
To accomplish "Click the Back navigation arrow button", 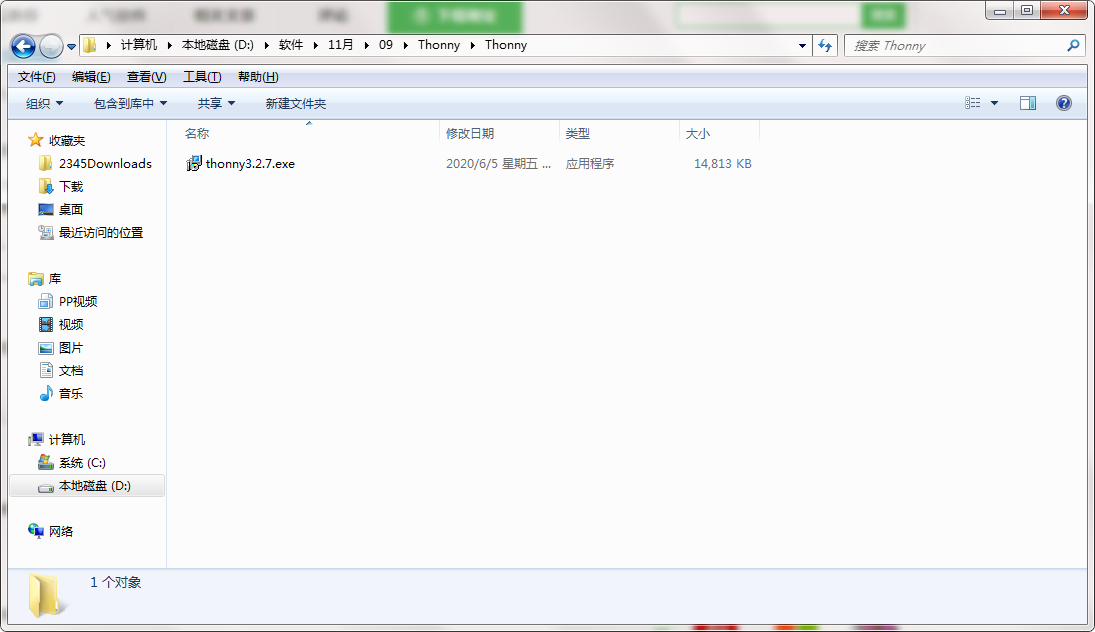I will (23, 46).
